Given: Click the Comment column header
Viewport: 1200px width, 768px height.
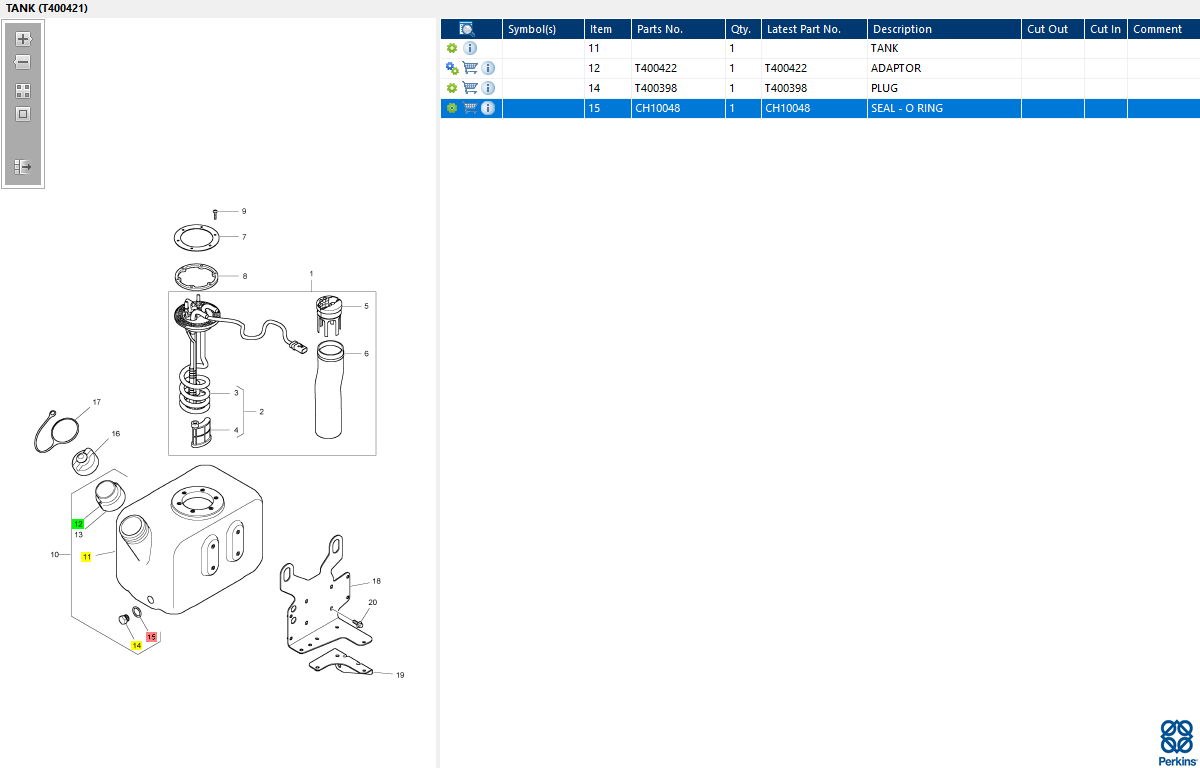Looking at the screenshot, I should (1164, 29).
